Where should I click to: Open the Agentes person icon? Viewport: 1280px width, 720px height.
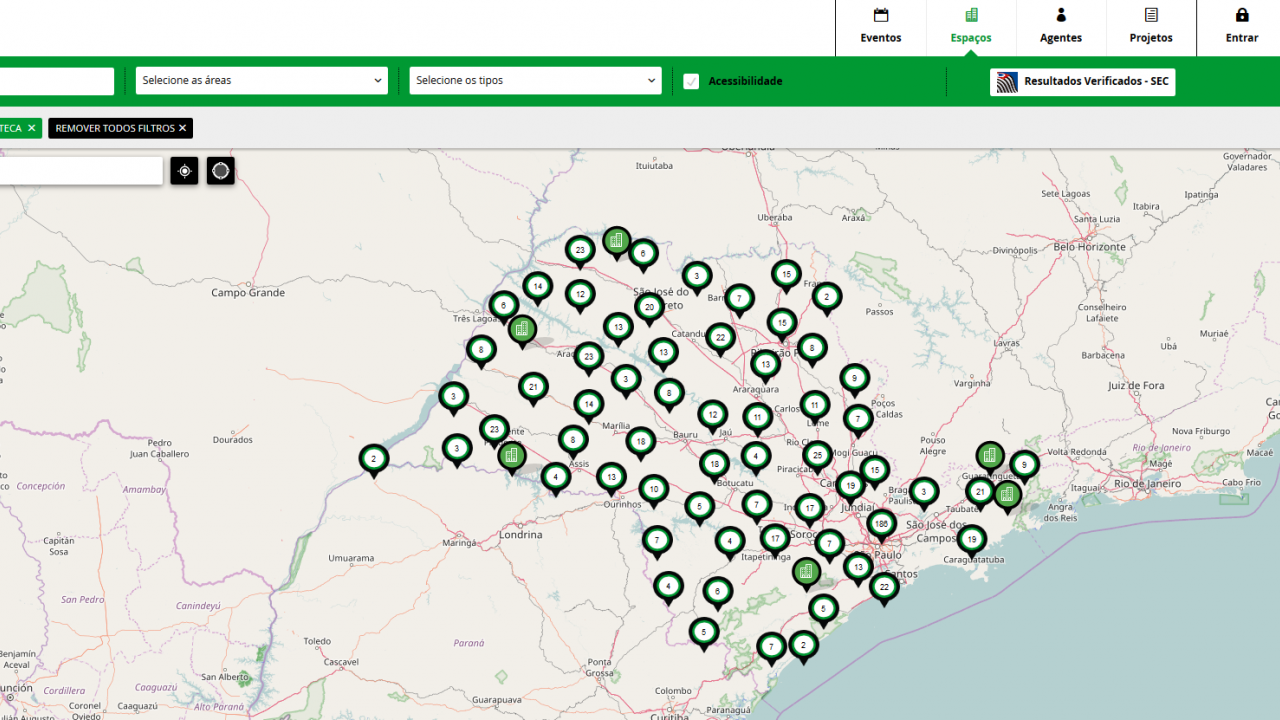pyautogui.click(x=1061, y=15)
